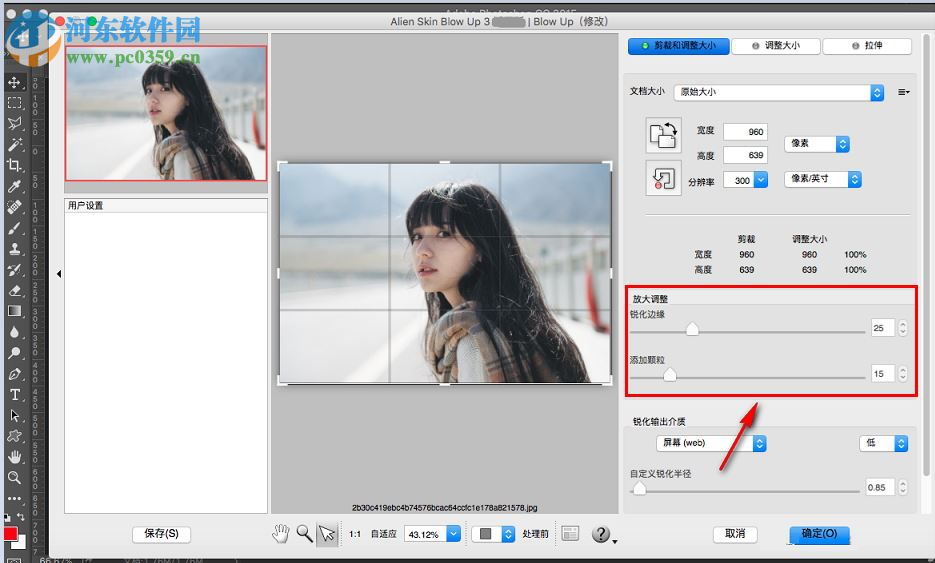
Task: Click the reset dimensions icon below swap
Action: pos(663,178)
